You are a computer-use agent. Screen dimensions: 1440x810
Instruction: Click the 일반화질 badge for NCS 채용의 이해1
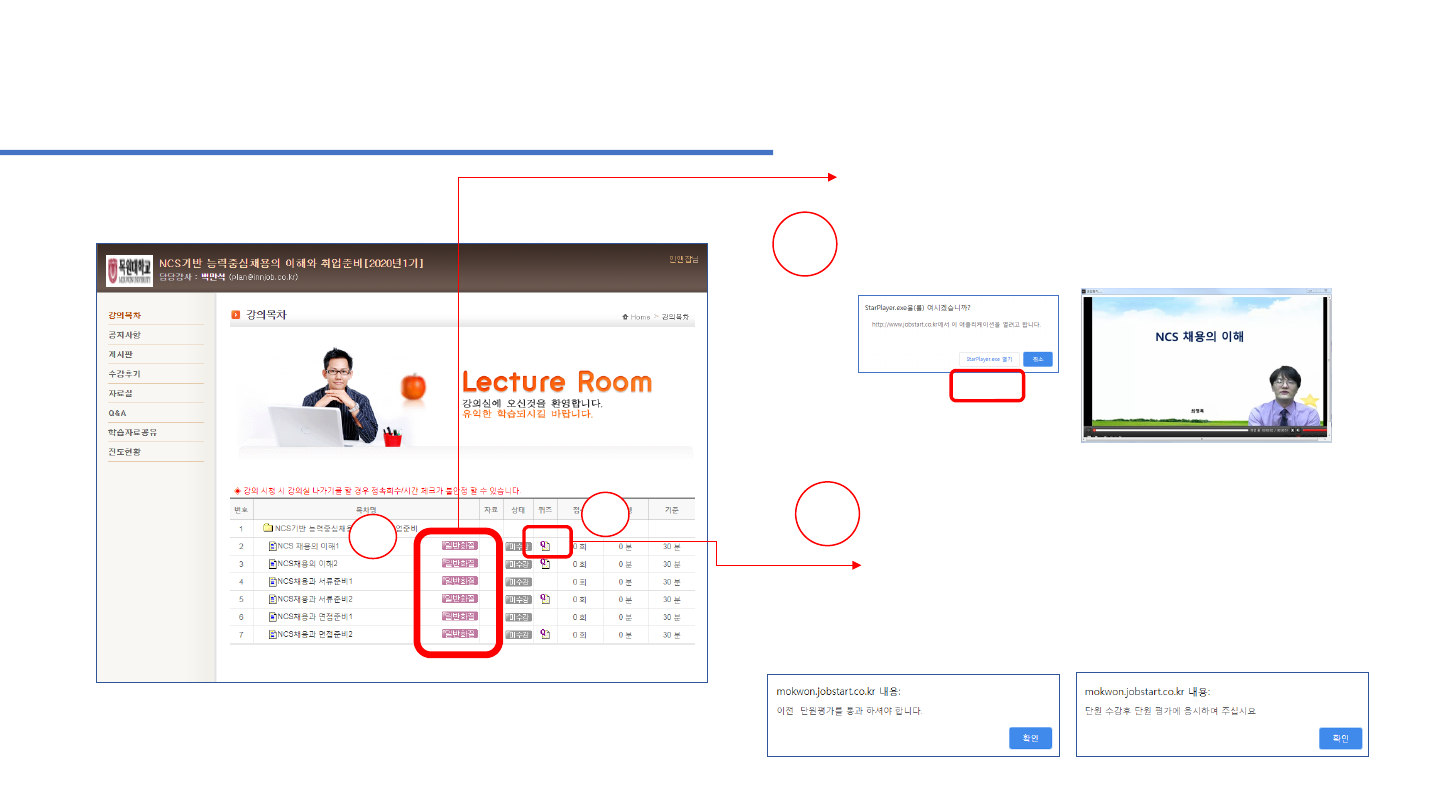coord(460,546)
